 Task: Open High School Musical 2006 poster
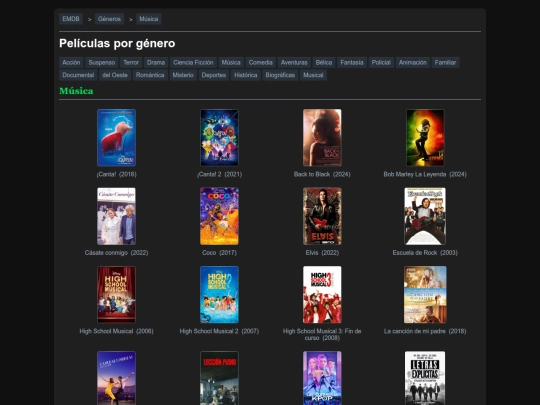click(116, 294)
